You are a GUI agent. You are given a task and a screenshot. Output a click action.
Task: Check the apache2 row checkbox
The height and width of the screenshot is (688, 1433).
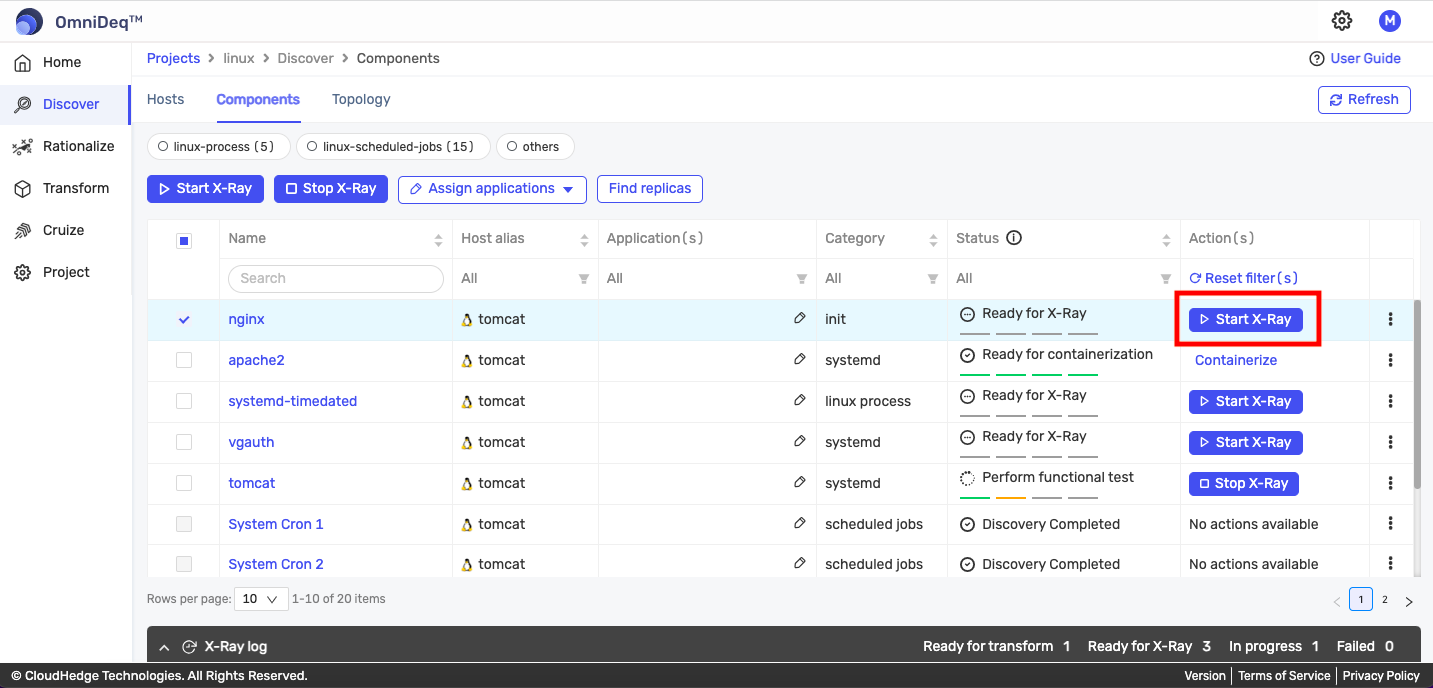tap(184, 360)
